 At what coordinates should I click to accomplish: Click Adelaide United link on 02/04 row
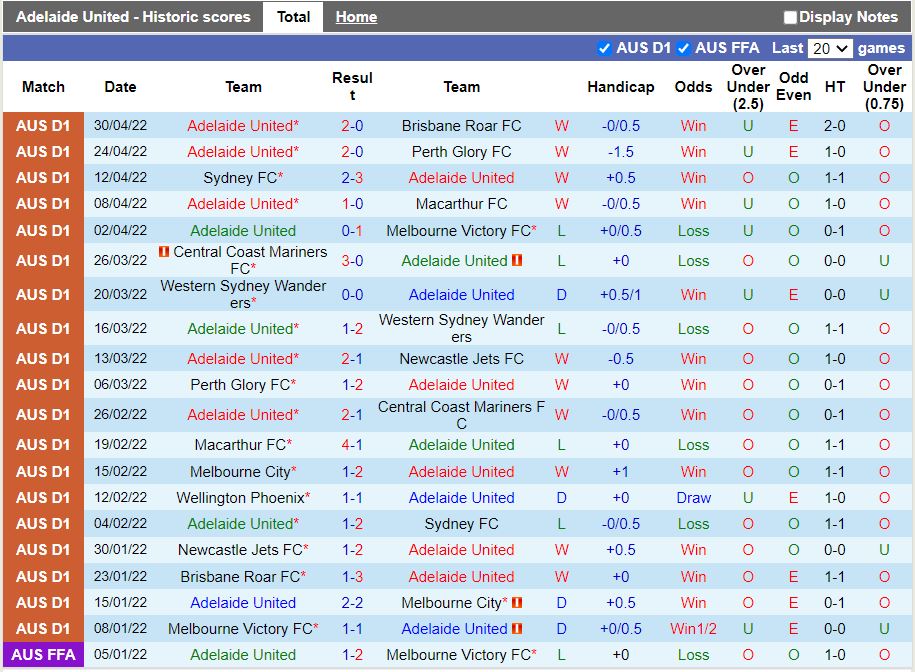pyautogui.click(x=243, y=230)
